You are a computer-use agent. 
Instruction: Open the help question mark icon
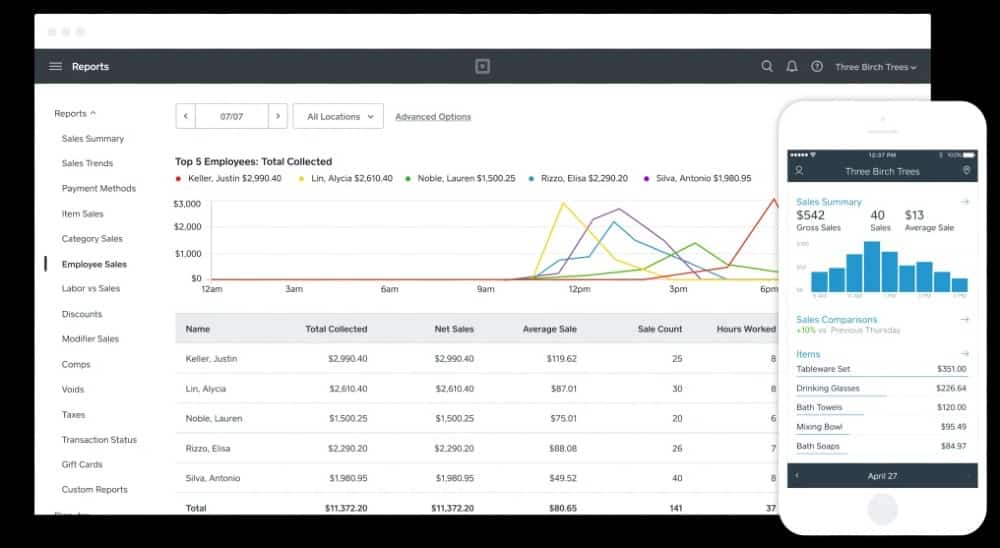pos(816,66)
